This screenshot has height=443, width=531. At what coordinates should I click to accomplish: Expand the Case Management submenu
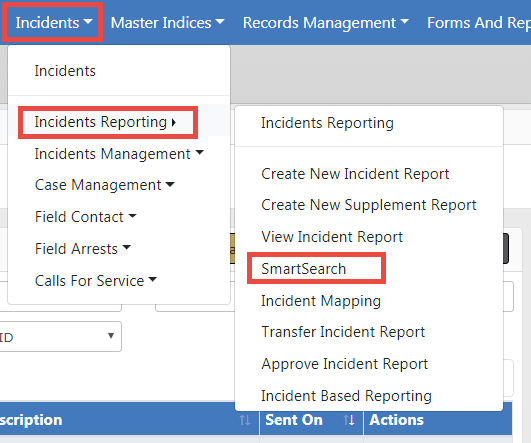[x=104, y=185]
